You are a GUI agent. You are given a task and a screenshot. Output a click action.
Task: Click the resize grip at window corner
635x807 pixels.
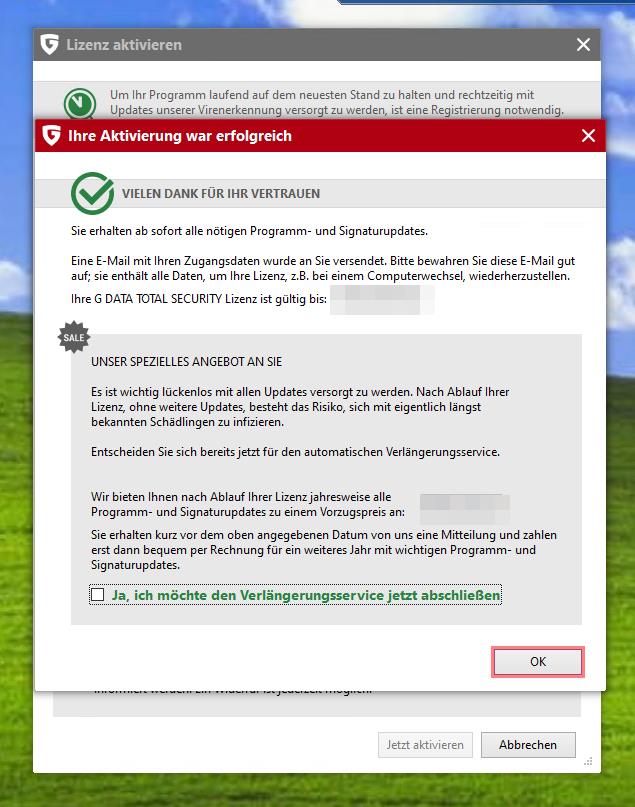[x=589, y=761]
